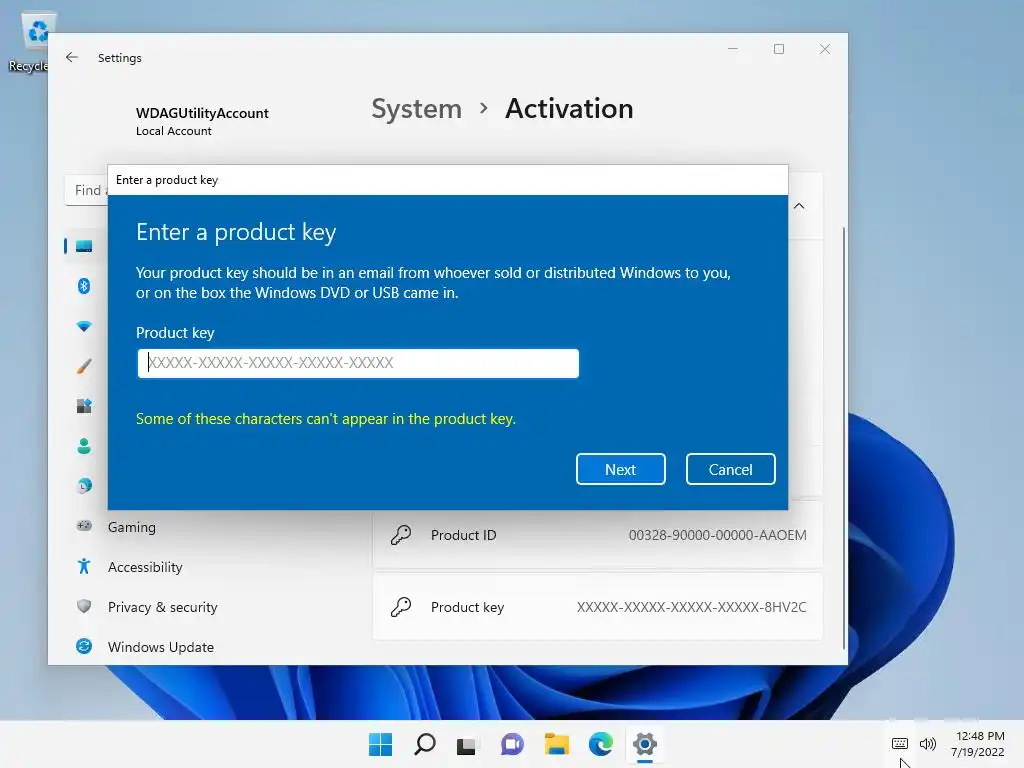Open Network & internet Wi-Fi icon in sidebar
This screenshot has width=1024, height=768.
coord(84,326)
